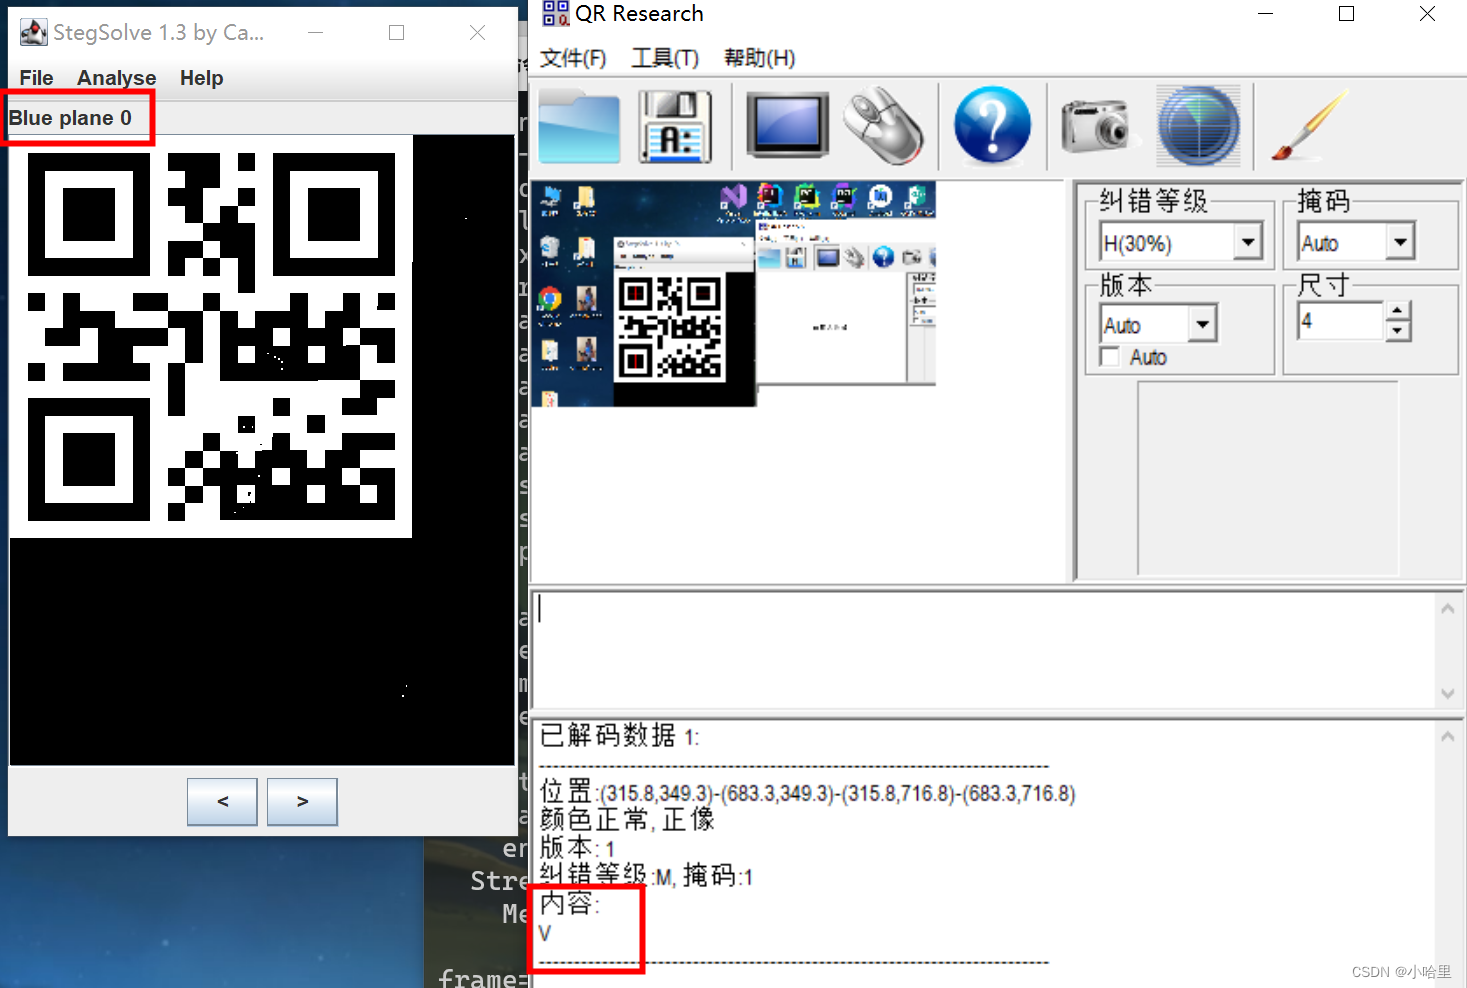The width and height of the screenshot is (1467, 988).
Task: Decrease 尺寸 value with down arrow
Action: 1398,331
